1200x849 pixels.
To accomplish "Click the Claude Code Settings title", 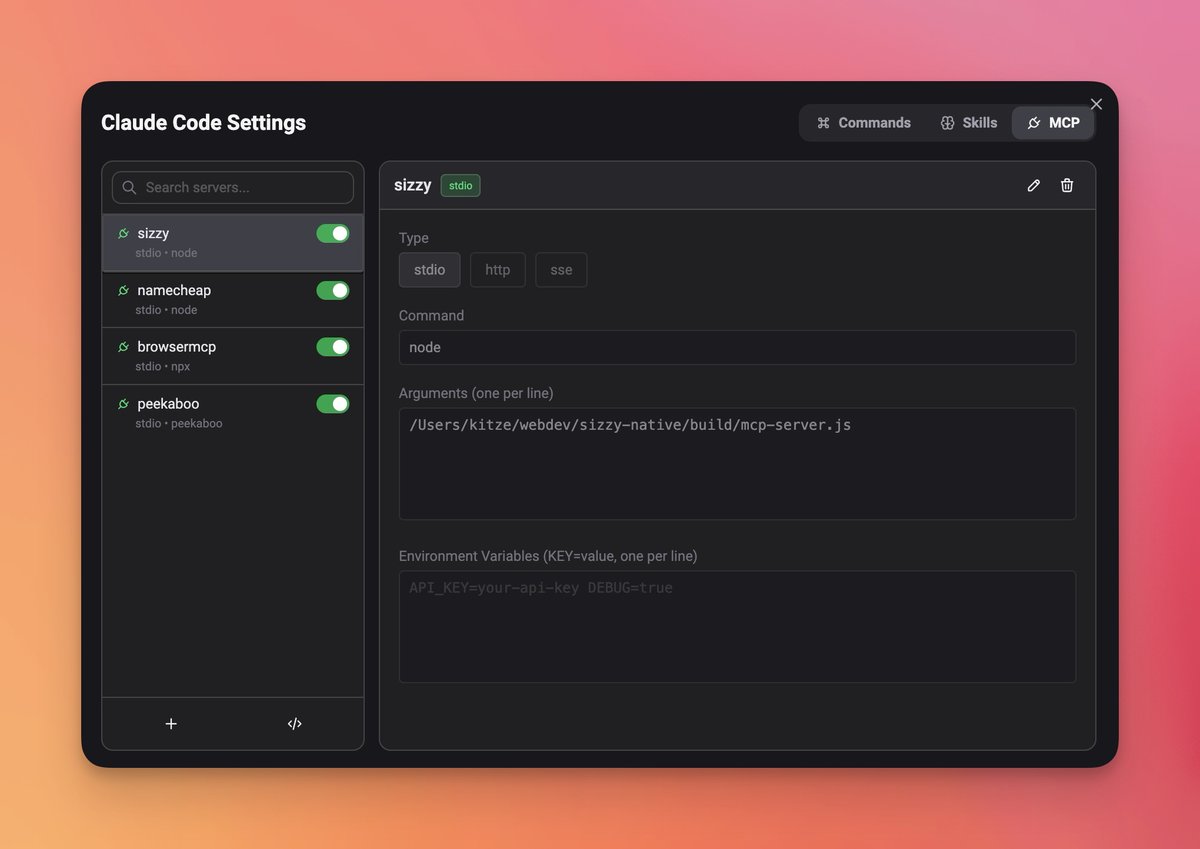I will coord(203,123).
